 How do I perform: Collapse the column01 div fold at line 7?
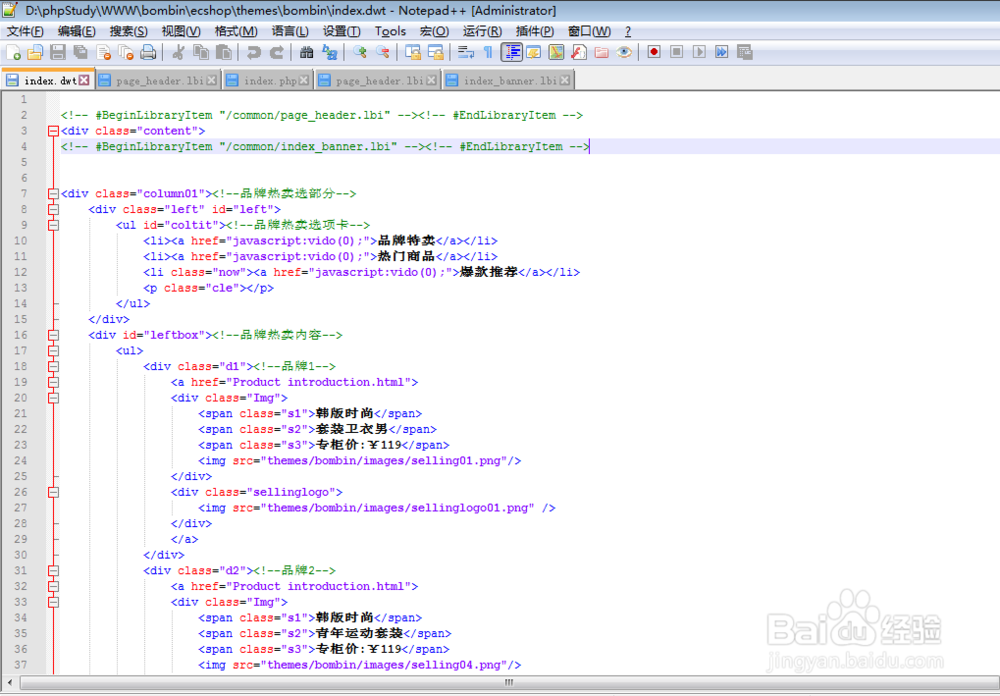53,193
